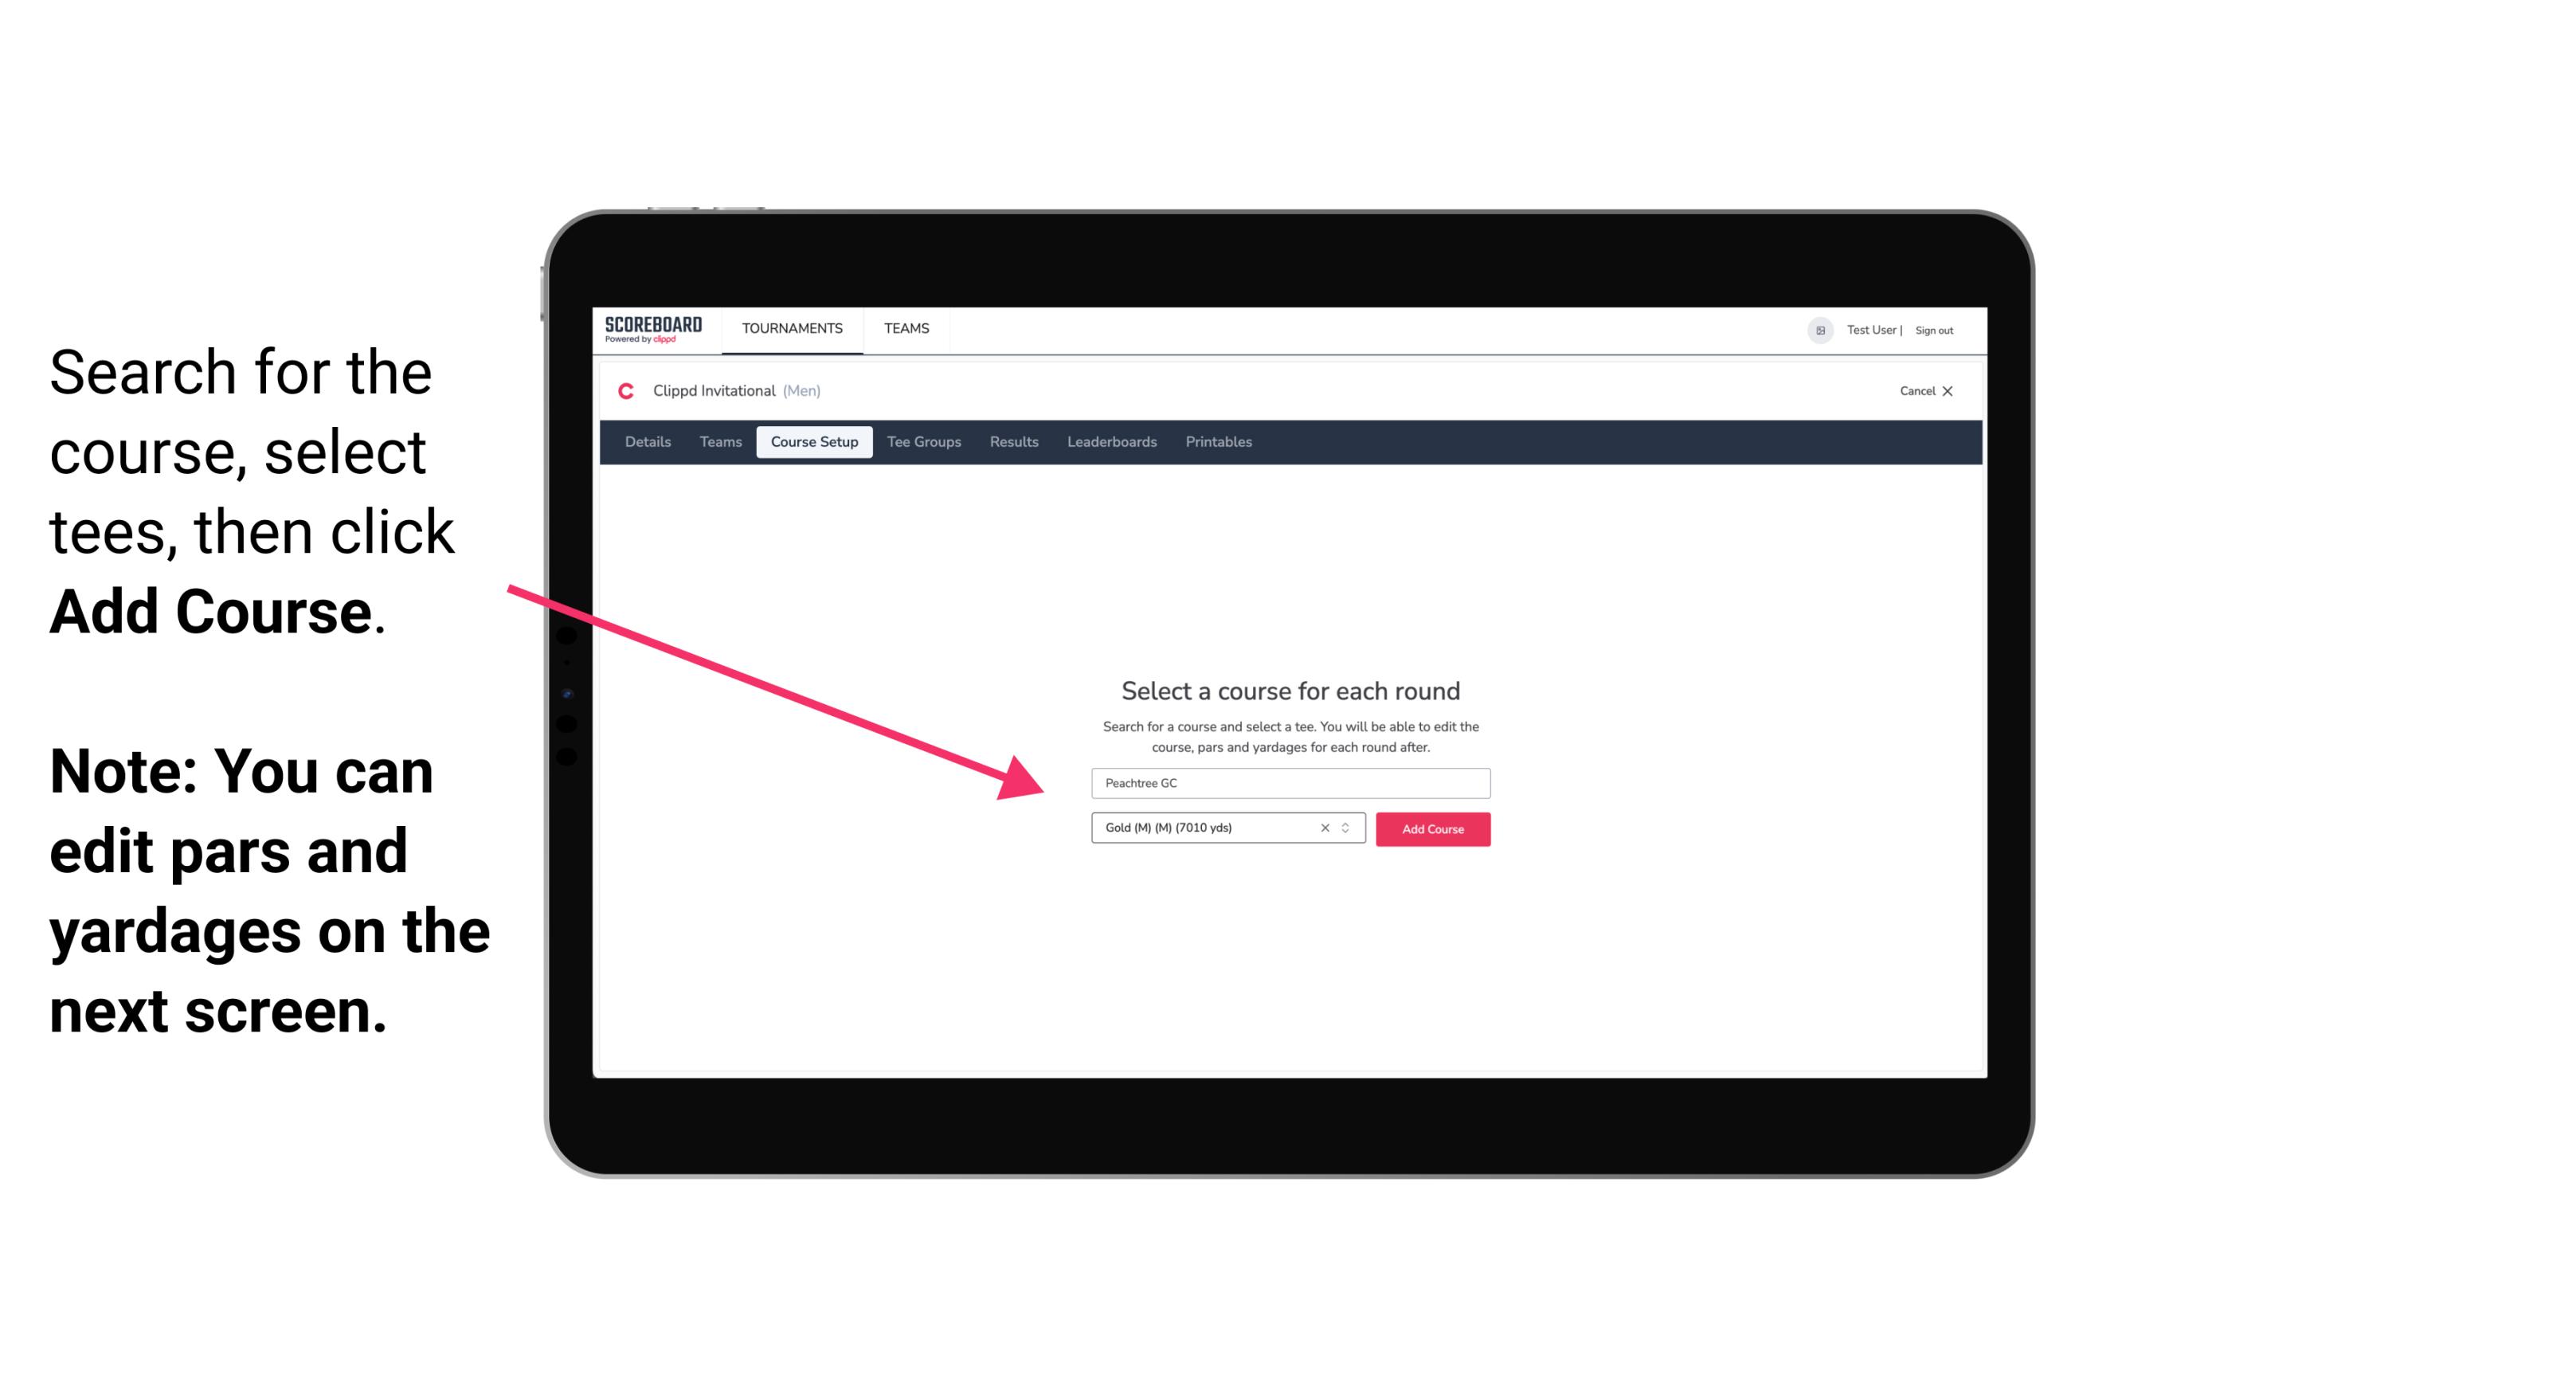The width and height of the screenshot is (2576, 1386).
Task: Select the Course Setup tab
Action: point(816,442)
